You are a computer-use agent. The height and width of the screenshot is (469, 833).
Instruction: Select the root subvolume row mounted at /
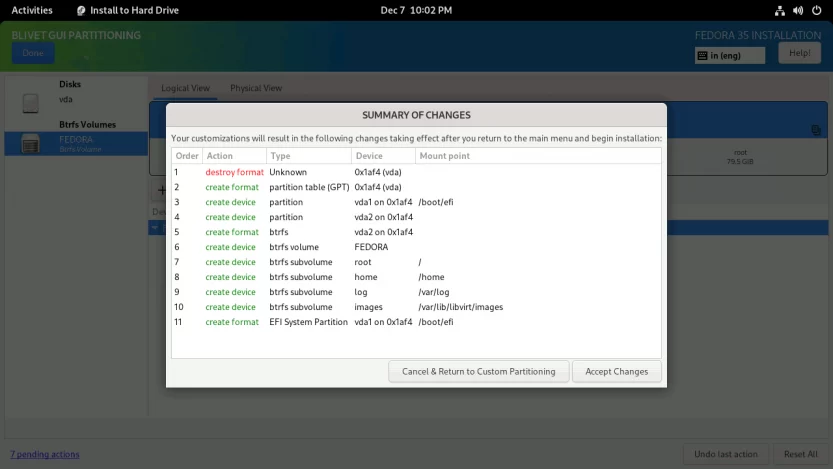pyautogui.click(x=416, y=262)
